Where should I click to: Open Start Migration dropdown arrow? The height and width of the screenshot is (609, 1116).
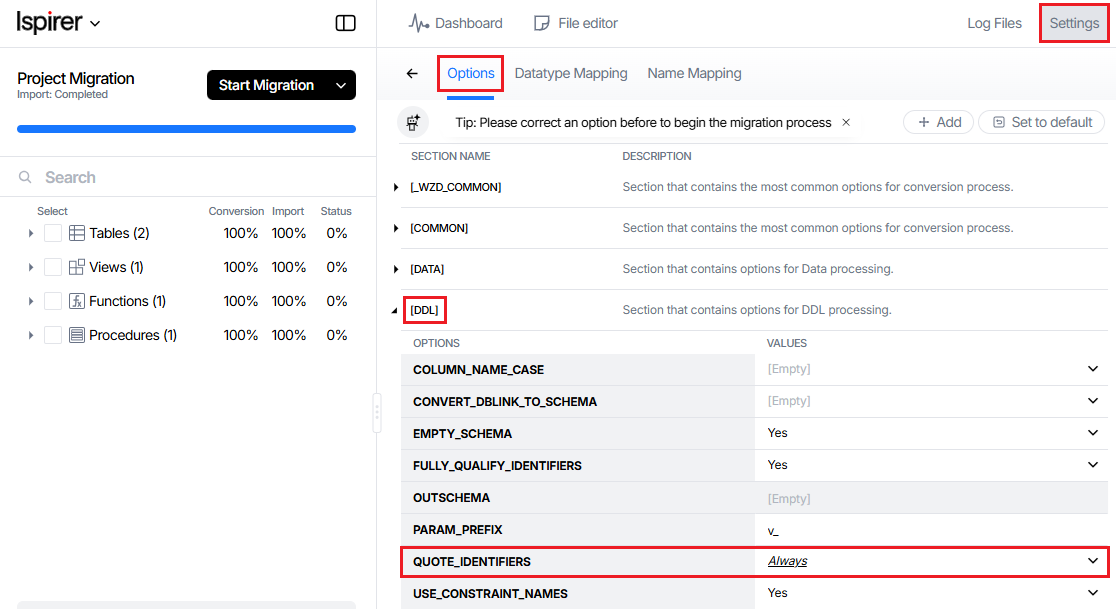click(x=341, y=86)
